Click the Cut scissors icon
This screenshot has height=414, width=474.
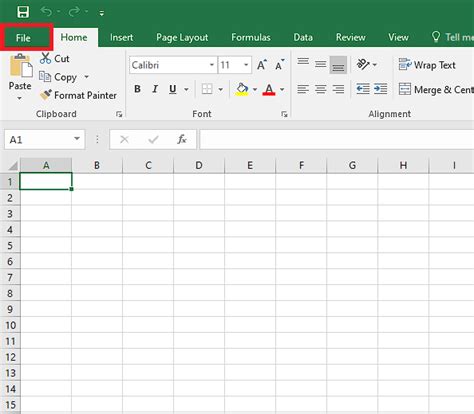(x=45, y=58)
